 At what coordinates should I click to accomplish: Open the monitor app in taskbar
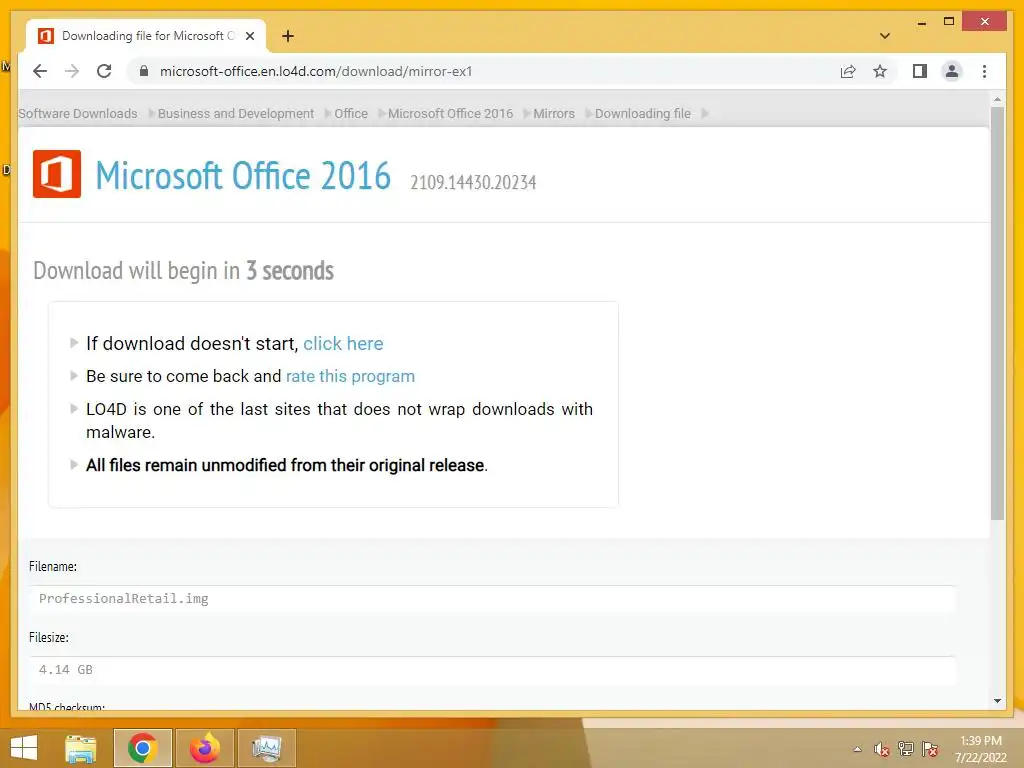[x=266, y=748]
